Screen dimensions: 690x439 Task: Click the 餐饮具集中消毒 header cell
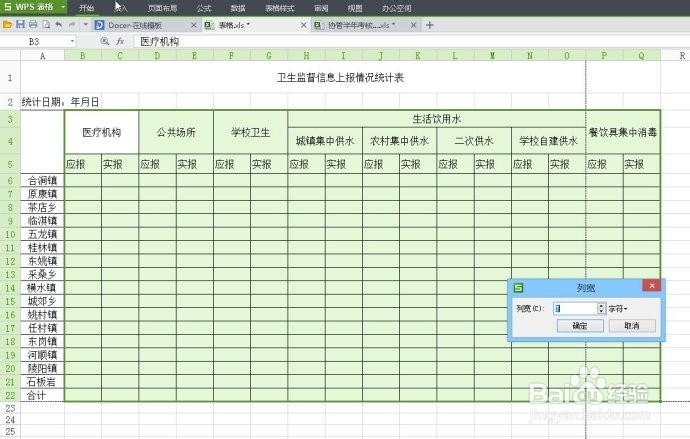pyautogui.click(x=623, y=132)
